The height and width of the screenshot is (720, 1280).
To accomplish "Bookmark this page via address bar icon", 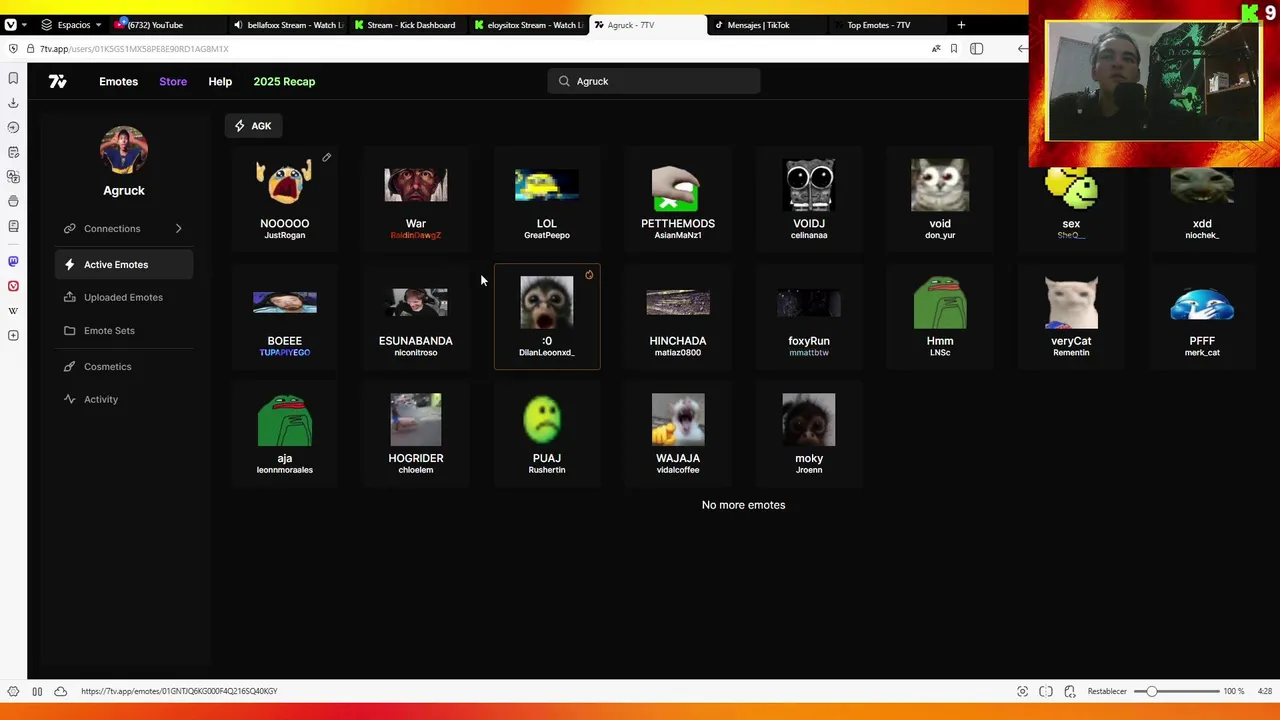I will tap(954, 48).
